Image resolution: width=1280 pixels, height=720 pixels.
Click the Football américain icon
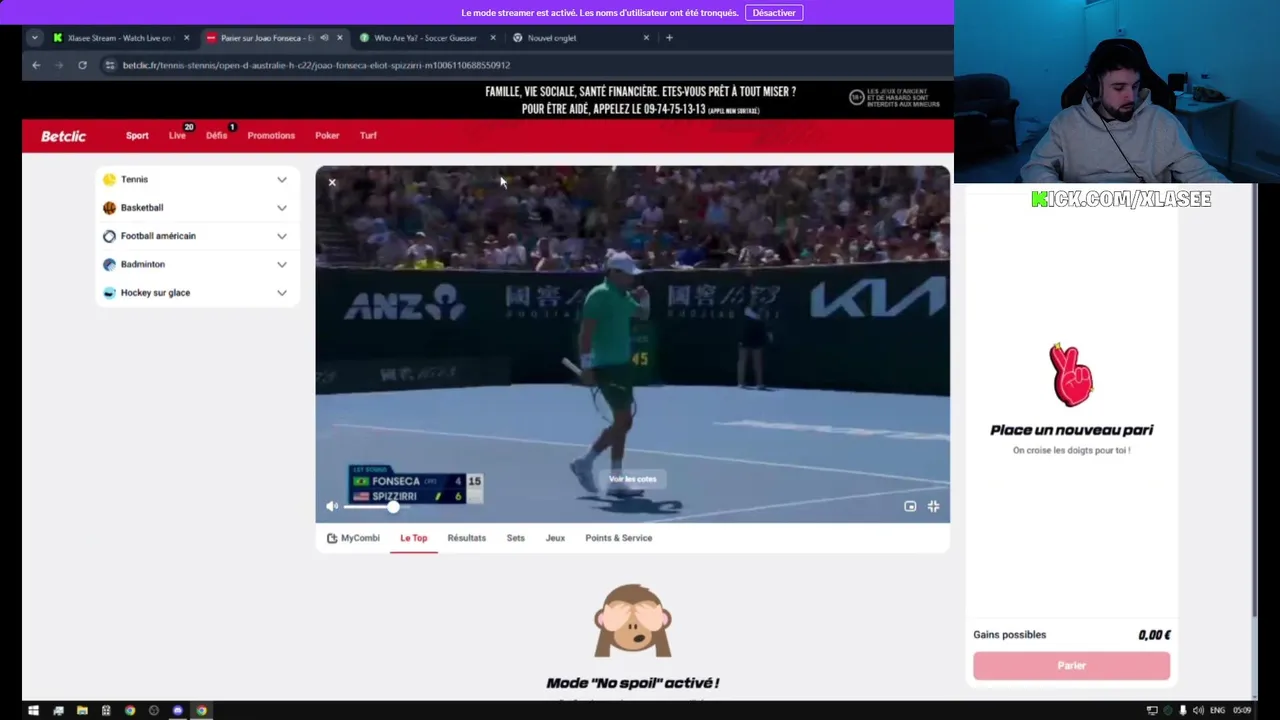click(109, 236)
